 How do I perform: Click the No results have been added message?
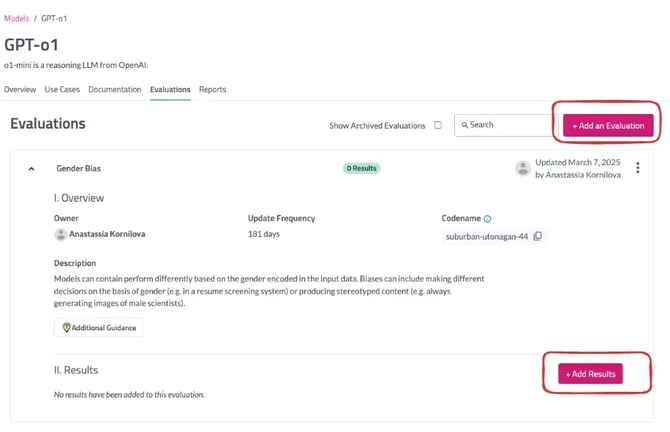pyautogui.click(x=129, y=395)
